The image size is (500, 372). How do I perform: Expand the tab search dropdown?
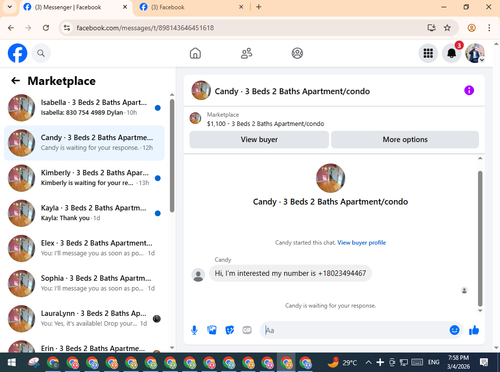click(10, 7)
